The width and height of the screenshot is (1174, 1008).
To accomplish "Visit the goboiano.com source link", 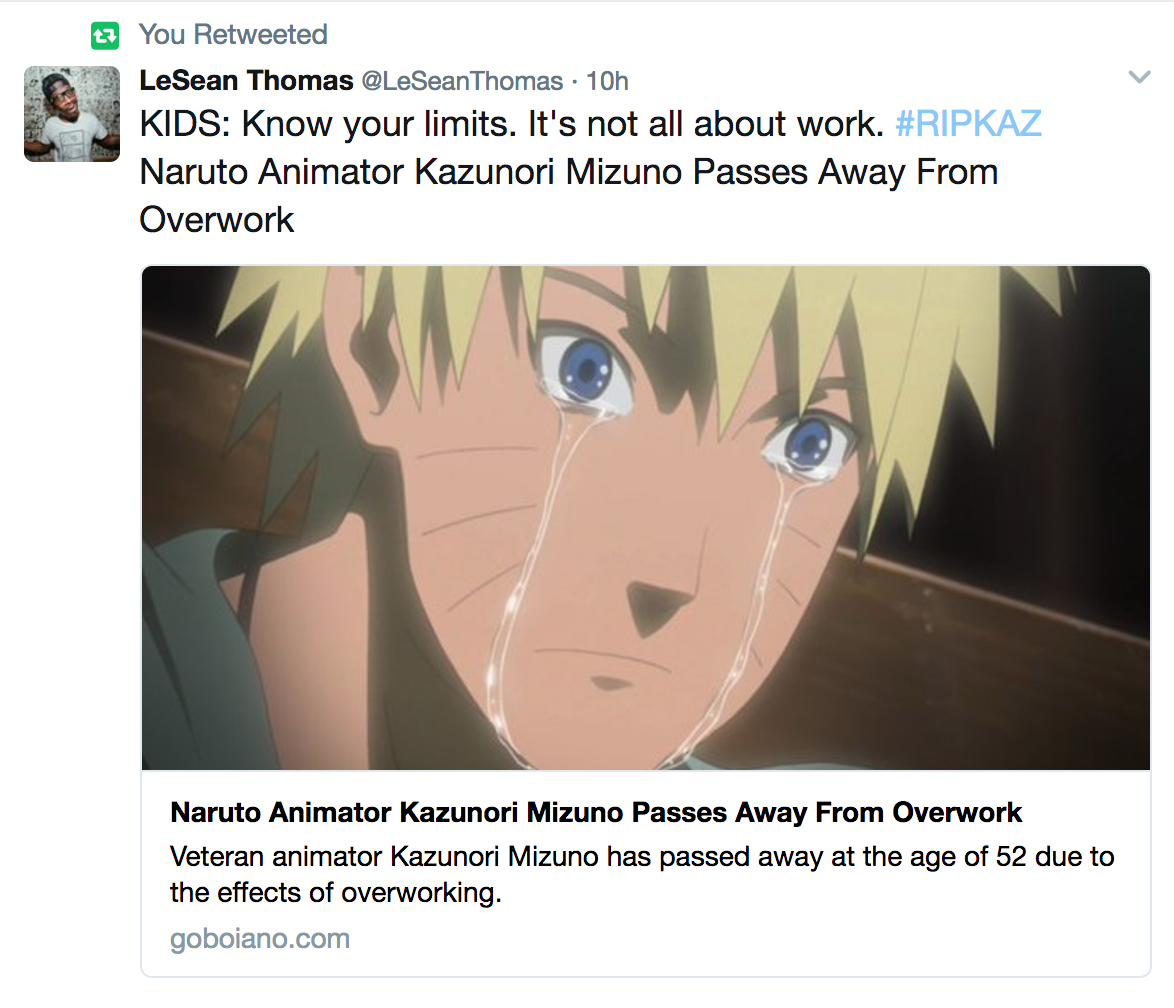I will [260, 939].
